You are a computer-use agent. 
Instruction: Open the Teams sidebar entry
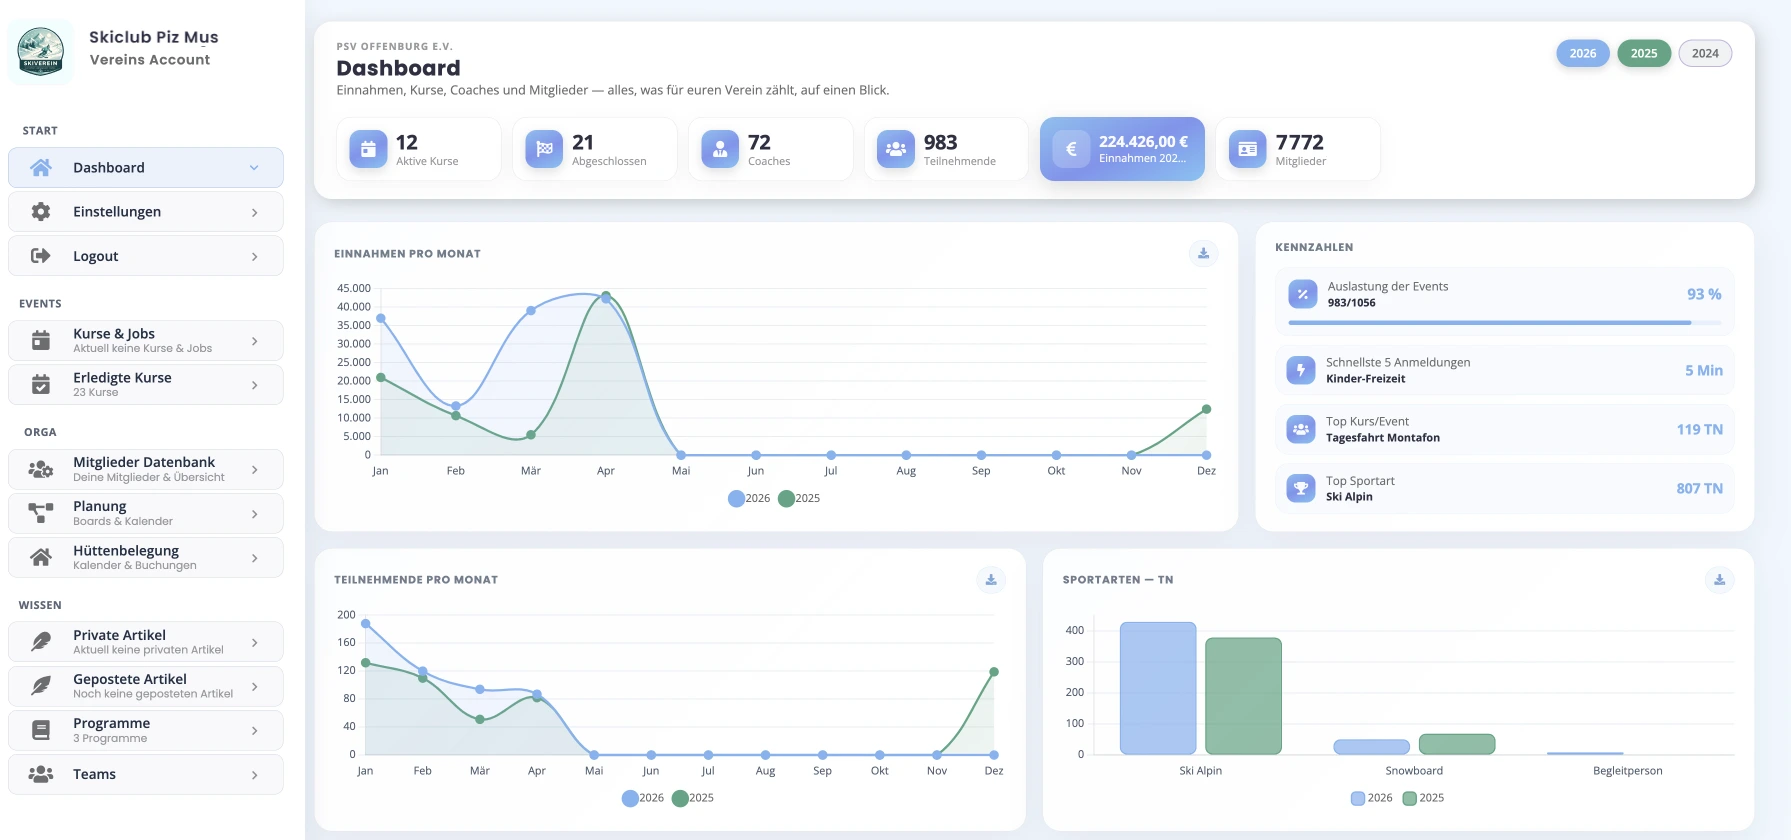pos(146,775)
